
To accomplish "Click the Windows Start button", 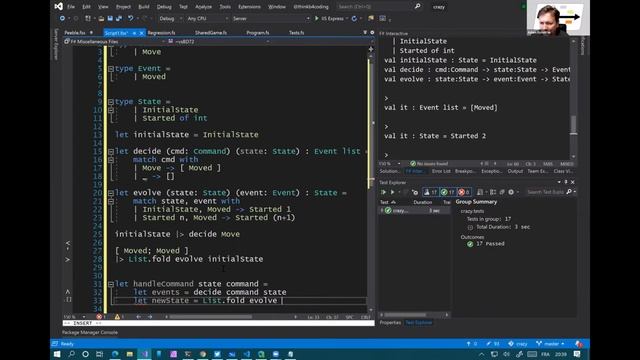I will pos(57,354).
